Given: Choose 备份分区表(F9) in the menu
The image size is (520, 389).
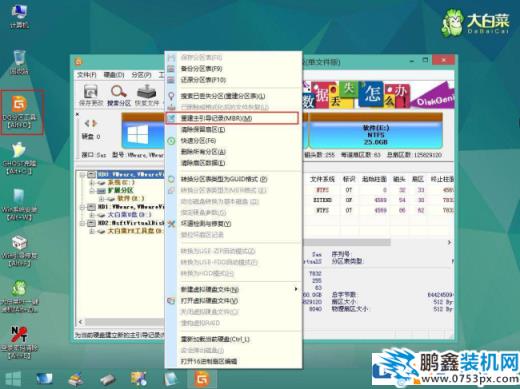Looking at the screenshot, I should tap(233, 69).
